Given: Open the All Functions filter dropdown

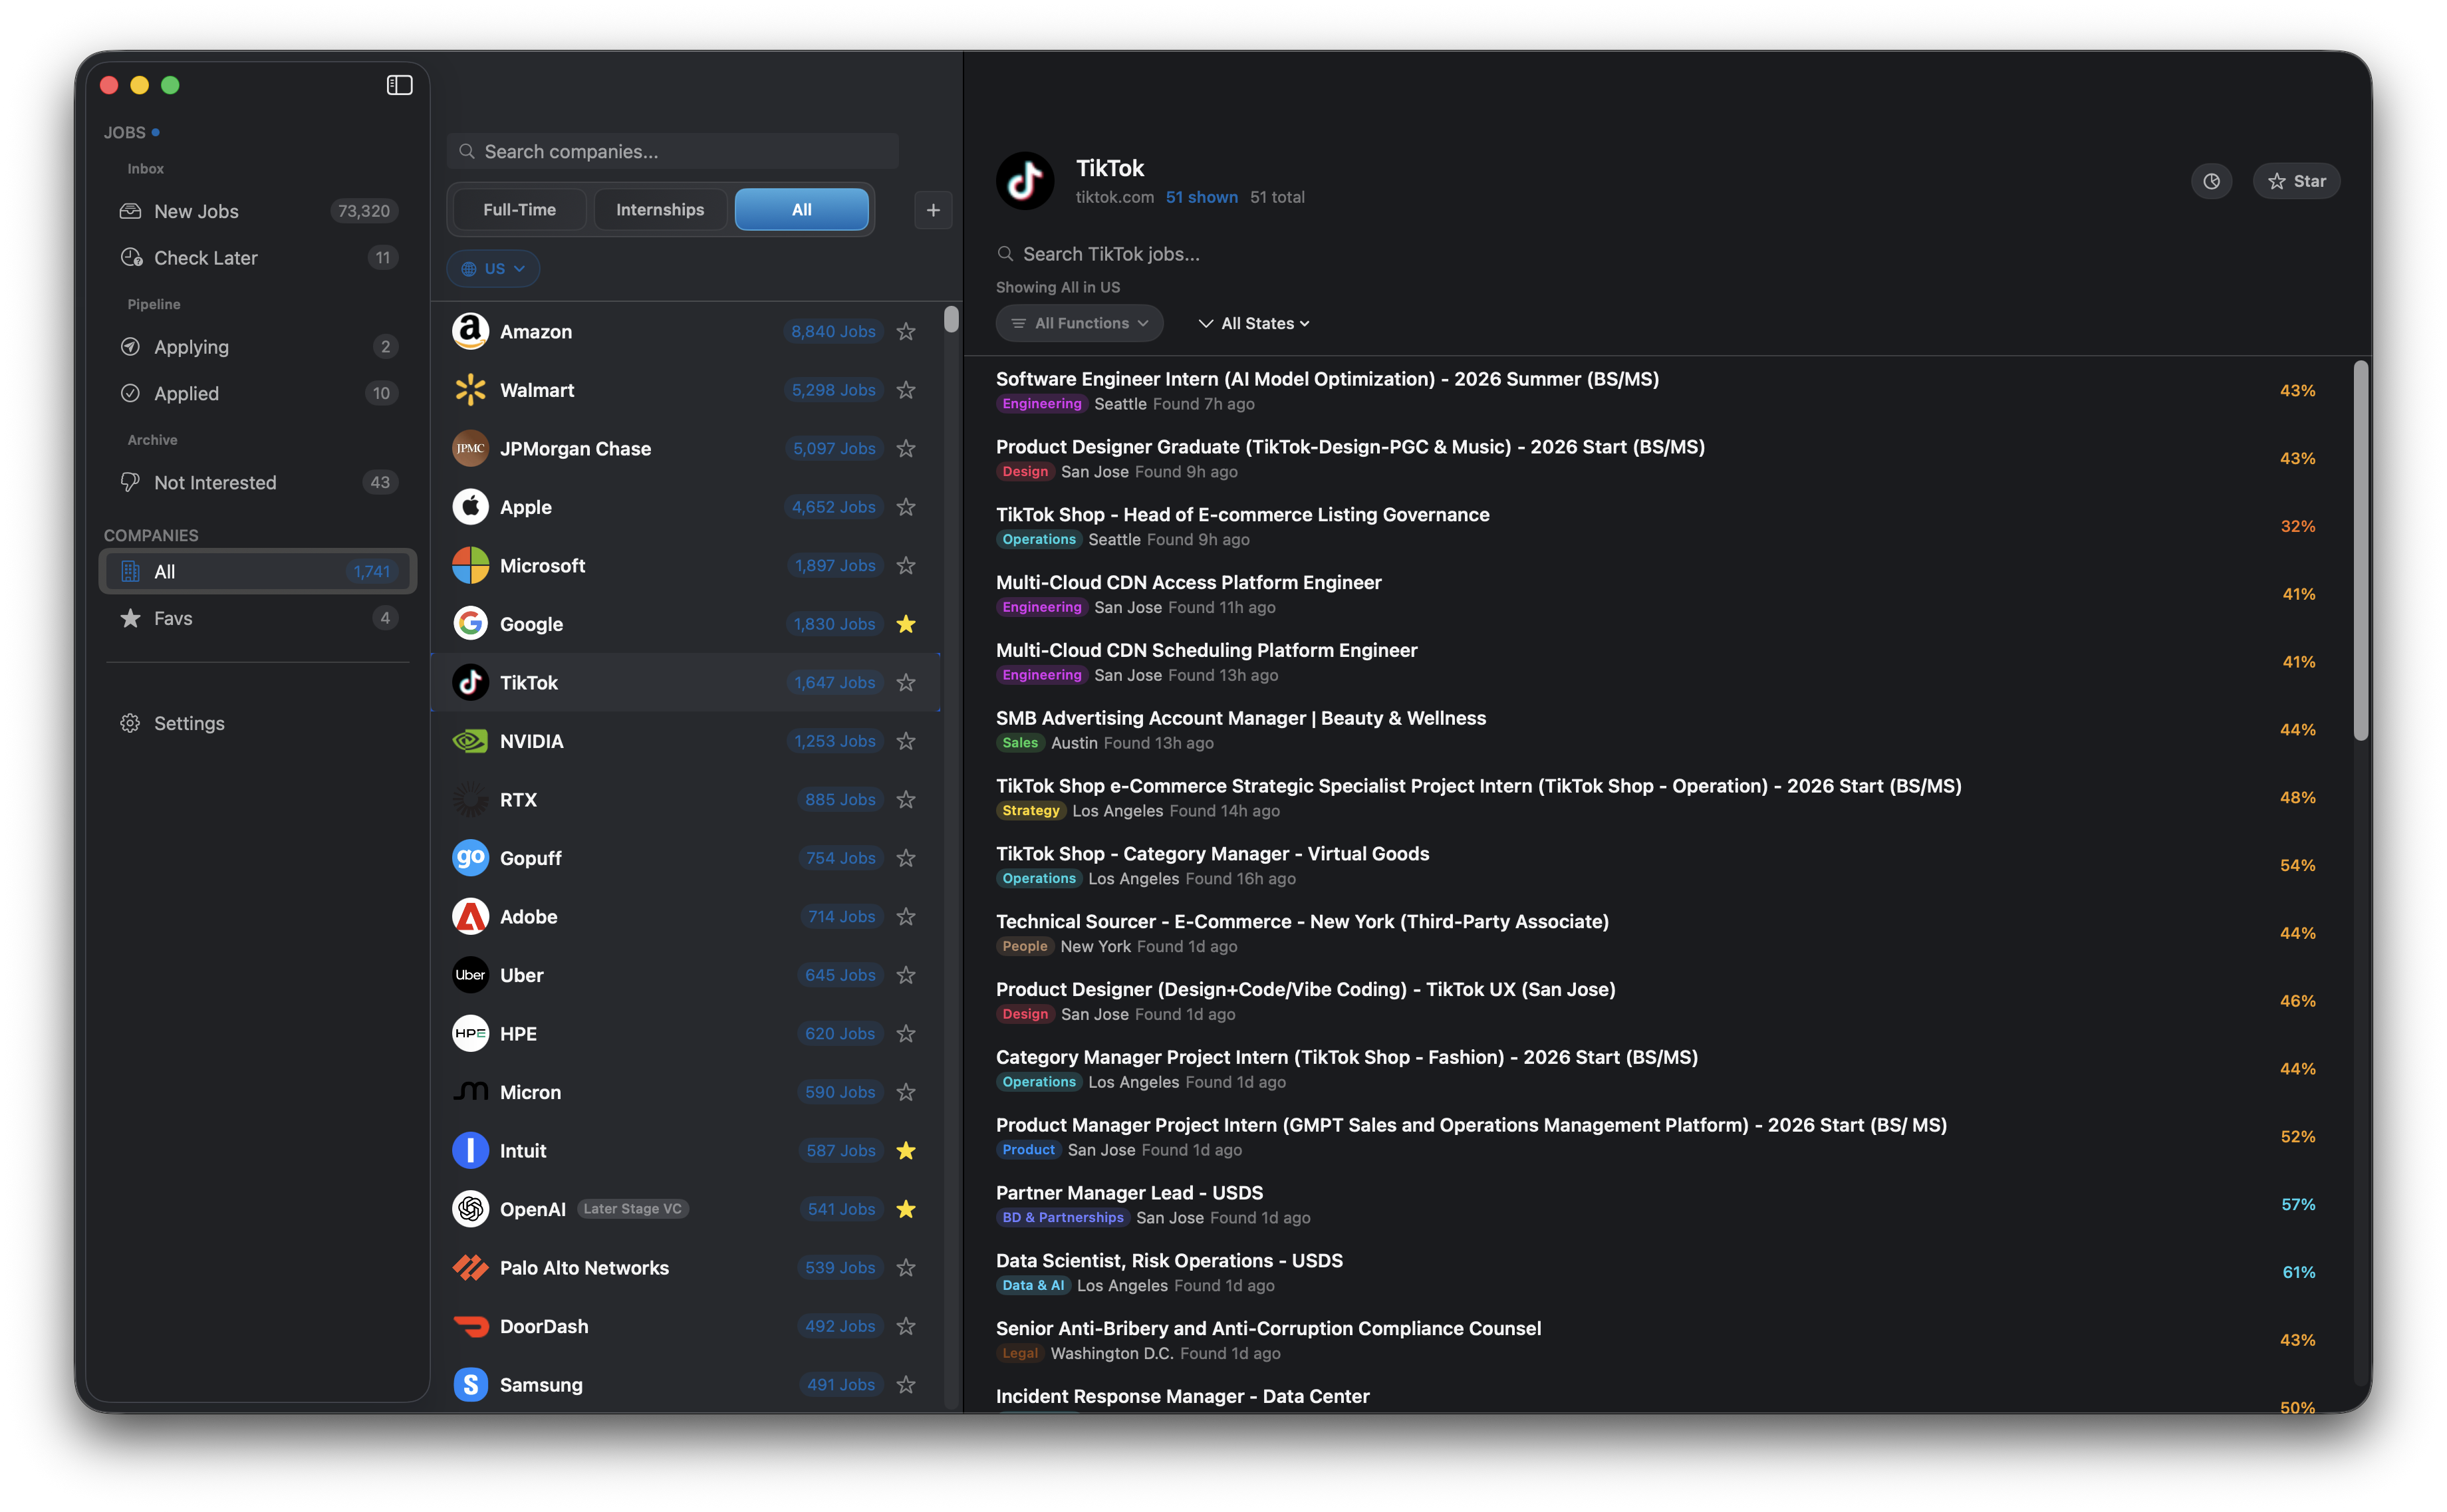Looking at the screenshot, I should coord(1079,323).
